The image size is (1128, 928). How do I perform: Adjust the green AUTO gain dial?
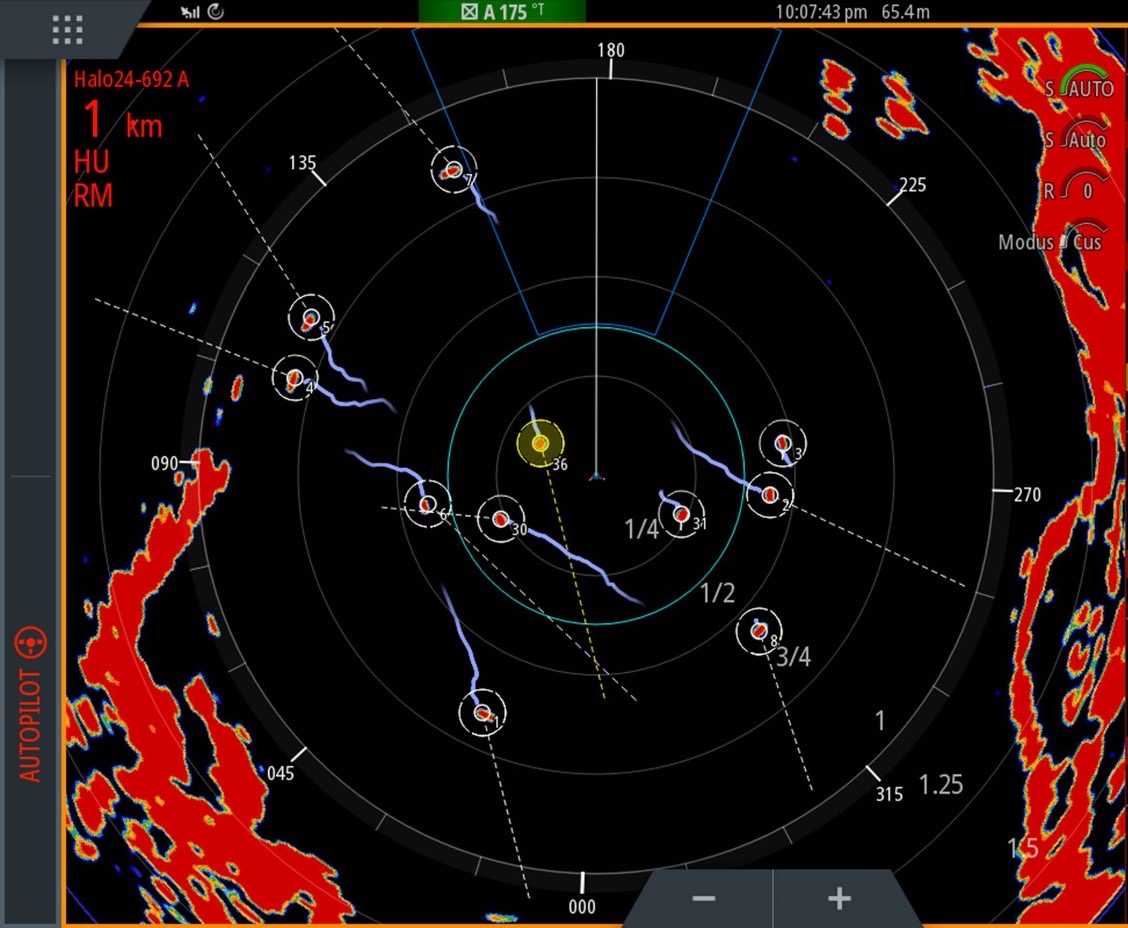1085,85
